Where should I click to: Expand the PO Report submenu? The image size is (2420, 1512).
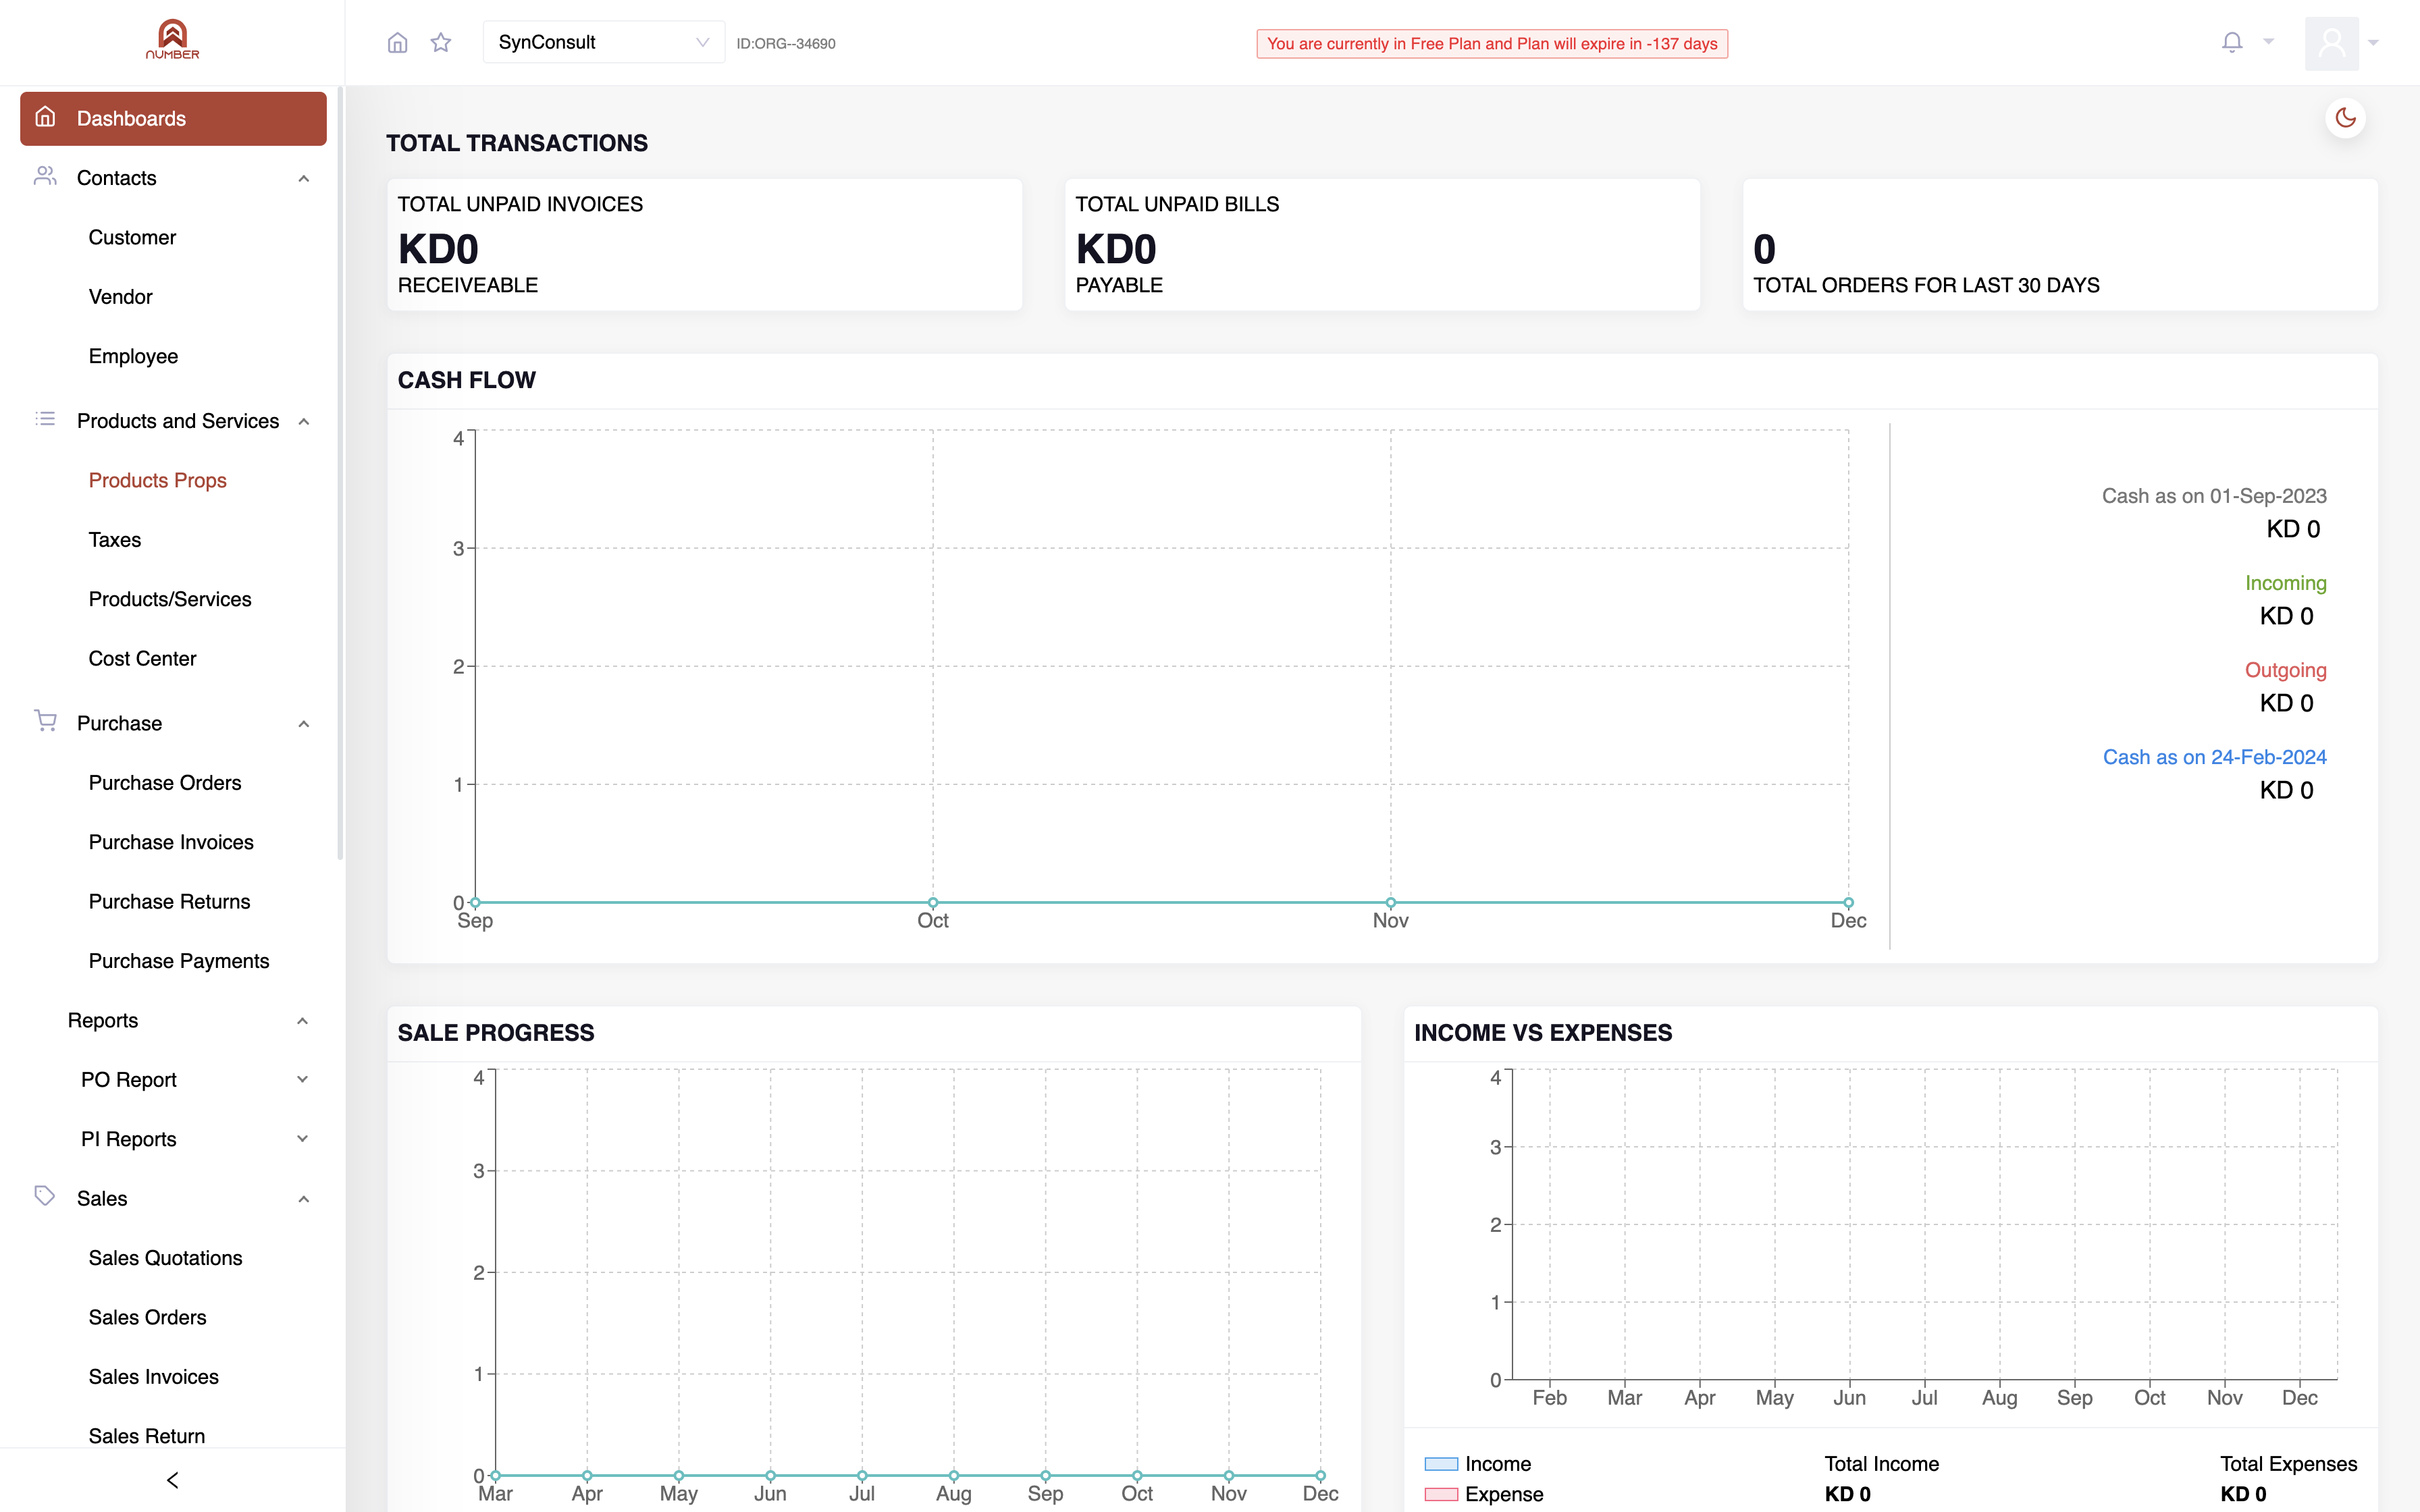(302, 1079)
